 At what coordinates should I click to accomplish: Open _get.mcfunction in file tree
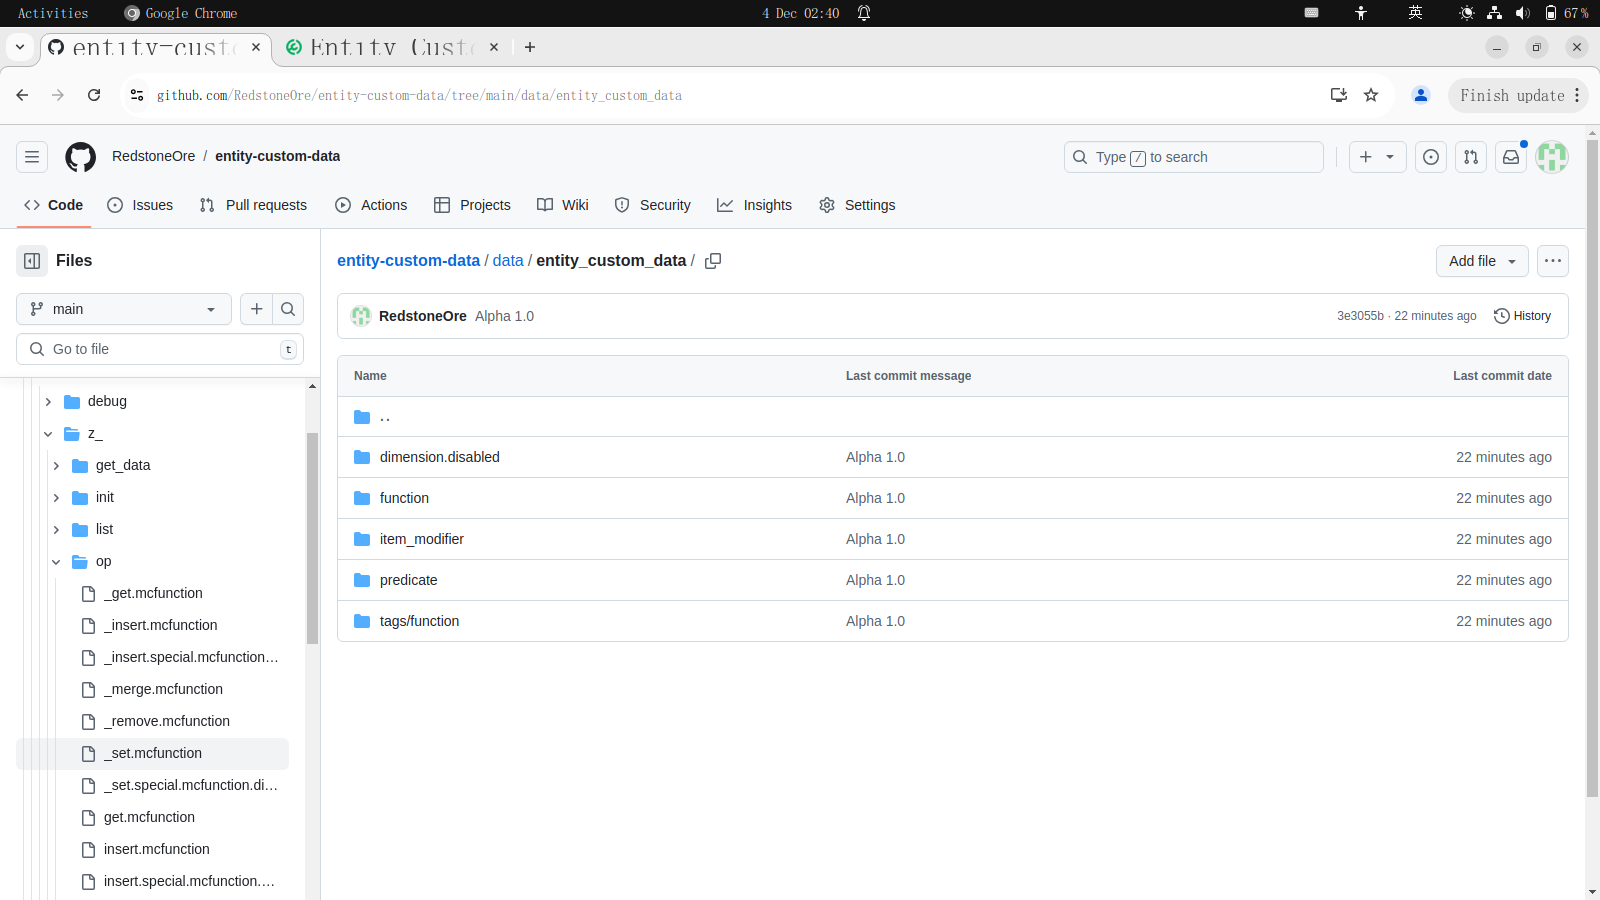[153, 594]
